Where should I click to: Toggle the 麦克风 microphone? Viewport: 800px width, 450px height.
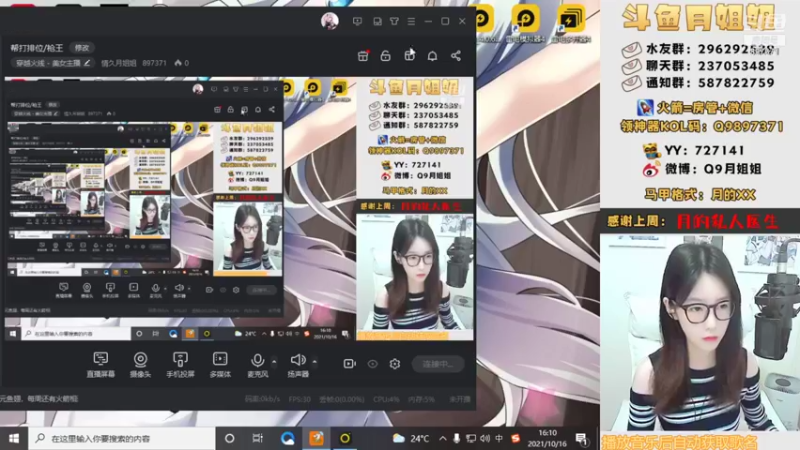(x=258, y=365)
